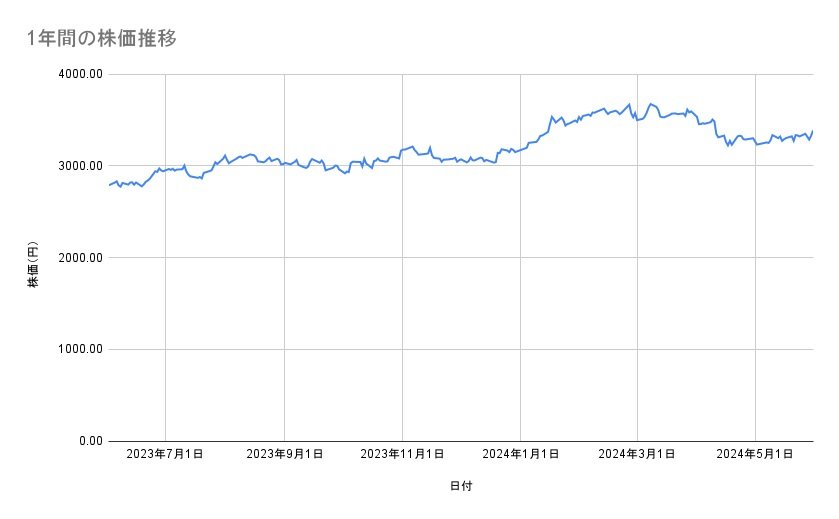Viewport: 839px width, 519px height.
Task: Select the vertical gridline above 2024年1月1日
Action: click(x=520, y=300)
